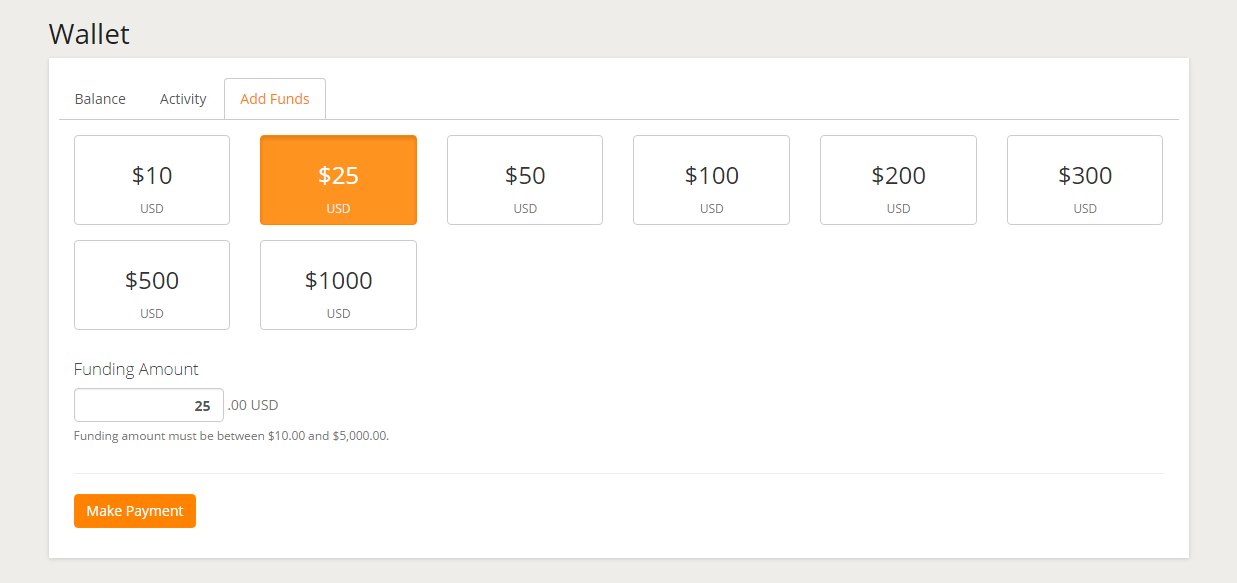Pick the $50 USD preset amount

coord(525,180)
